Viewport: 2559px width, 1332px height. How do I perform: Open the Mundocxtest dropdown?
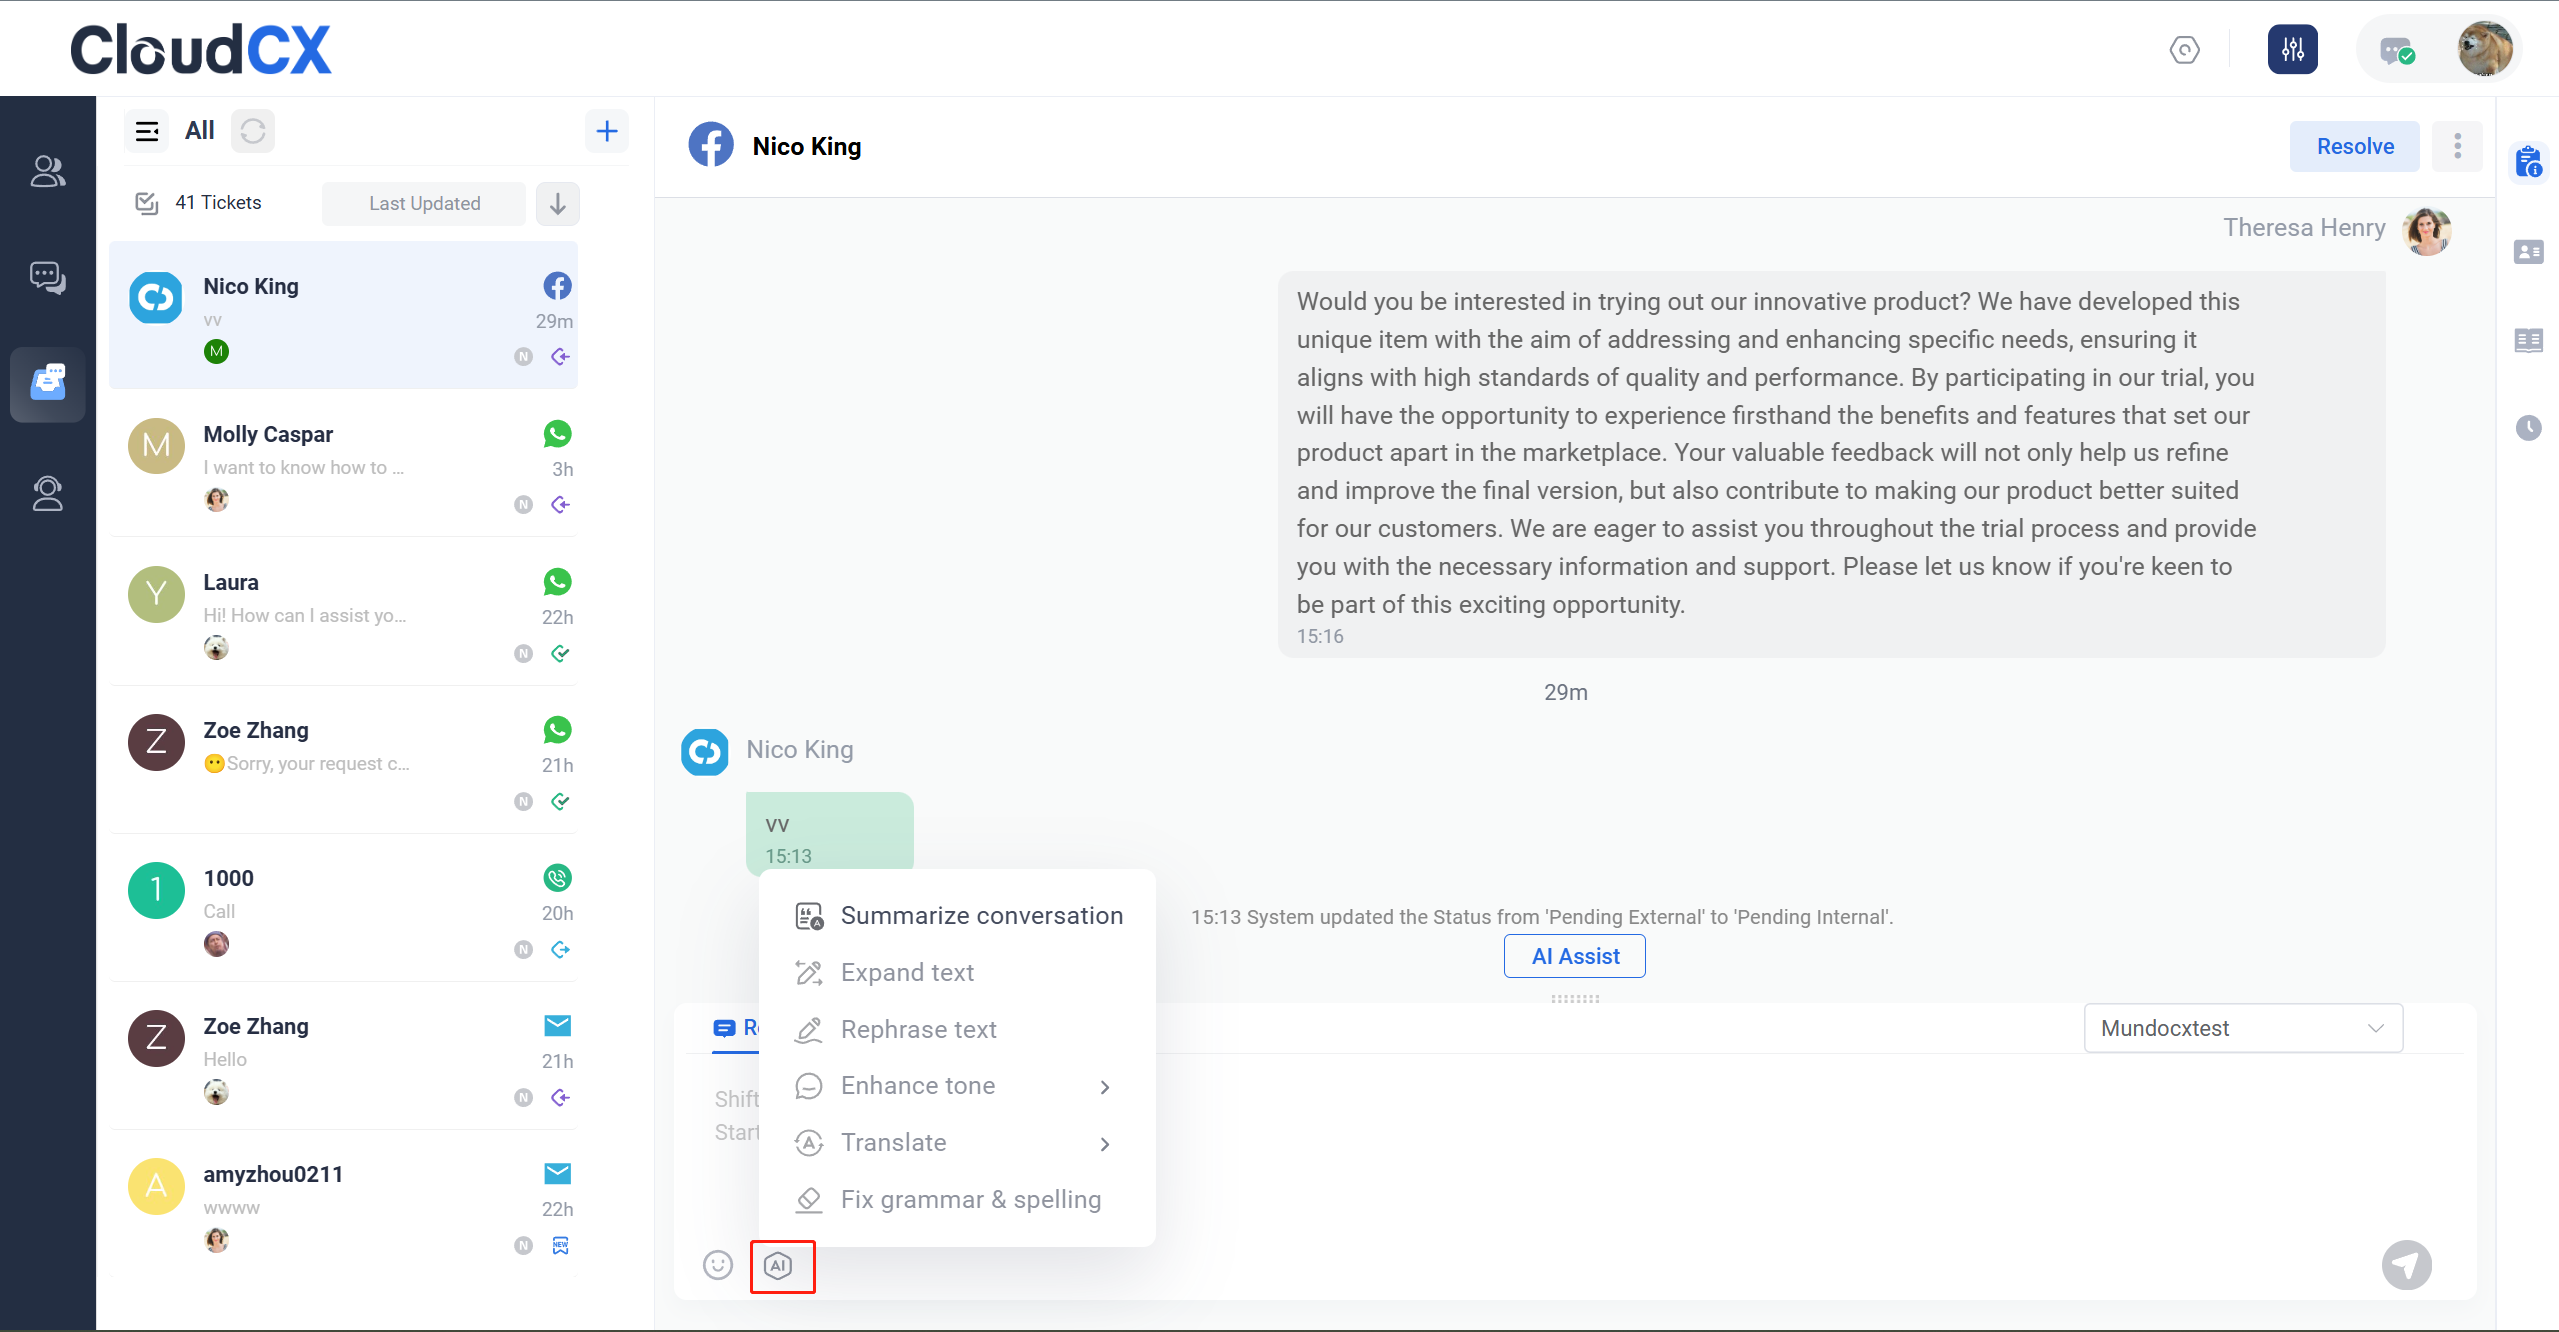[2242, 1028]
